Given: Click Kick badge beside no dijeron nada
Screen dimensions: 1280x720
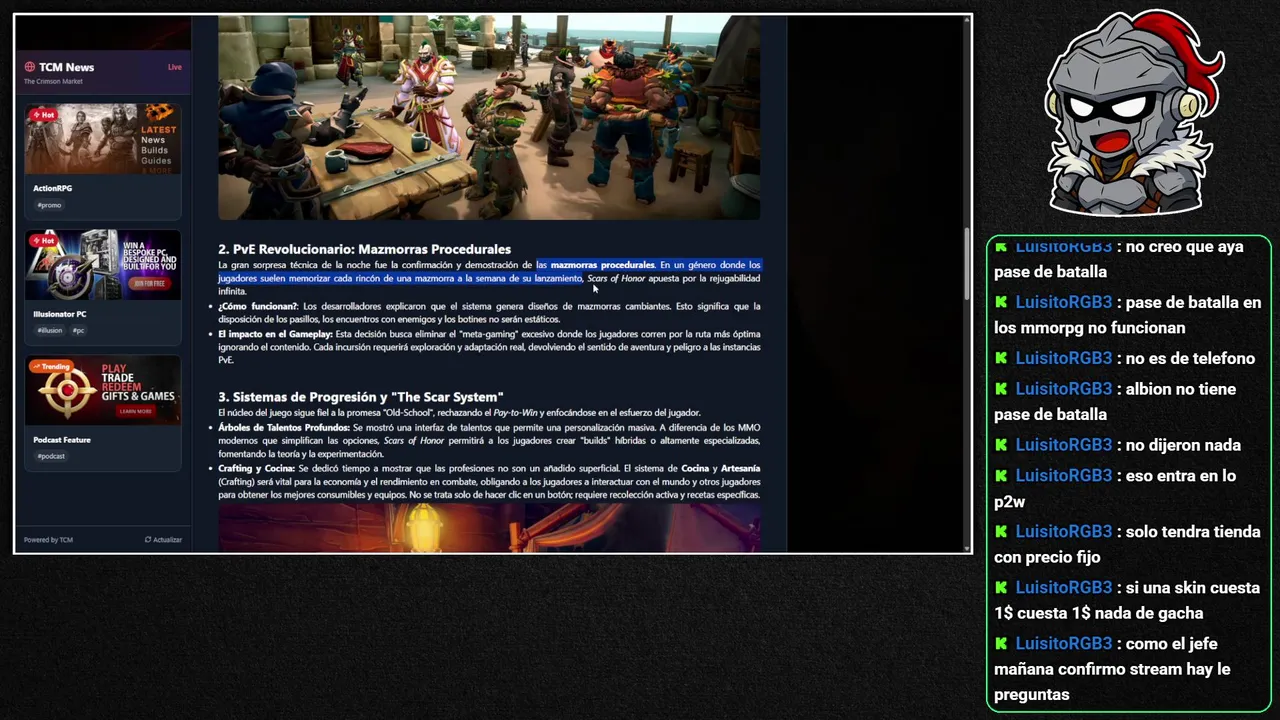Looking at the screenshot, I should (1001, 445).
